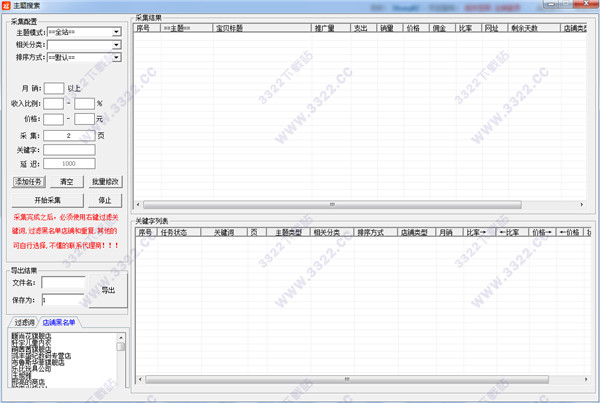600x403 pixels.
Task: Open the 主题模式 dropdown
Action: point(116,32)
